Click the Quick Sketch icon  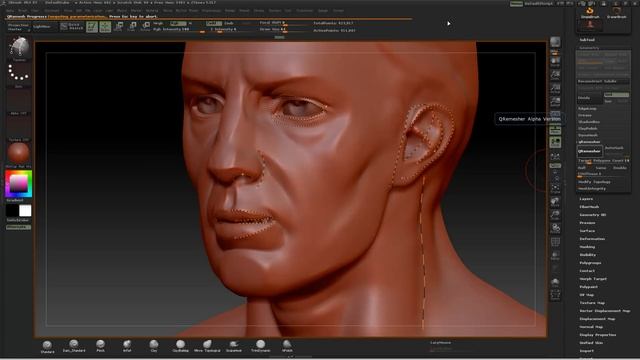click(72, 26)
